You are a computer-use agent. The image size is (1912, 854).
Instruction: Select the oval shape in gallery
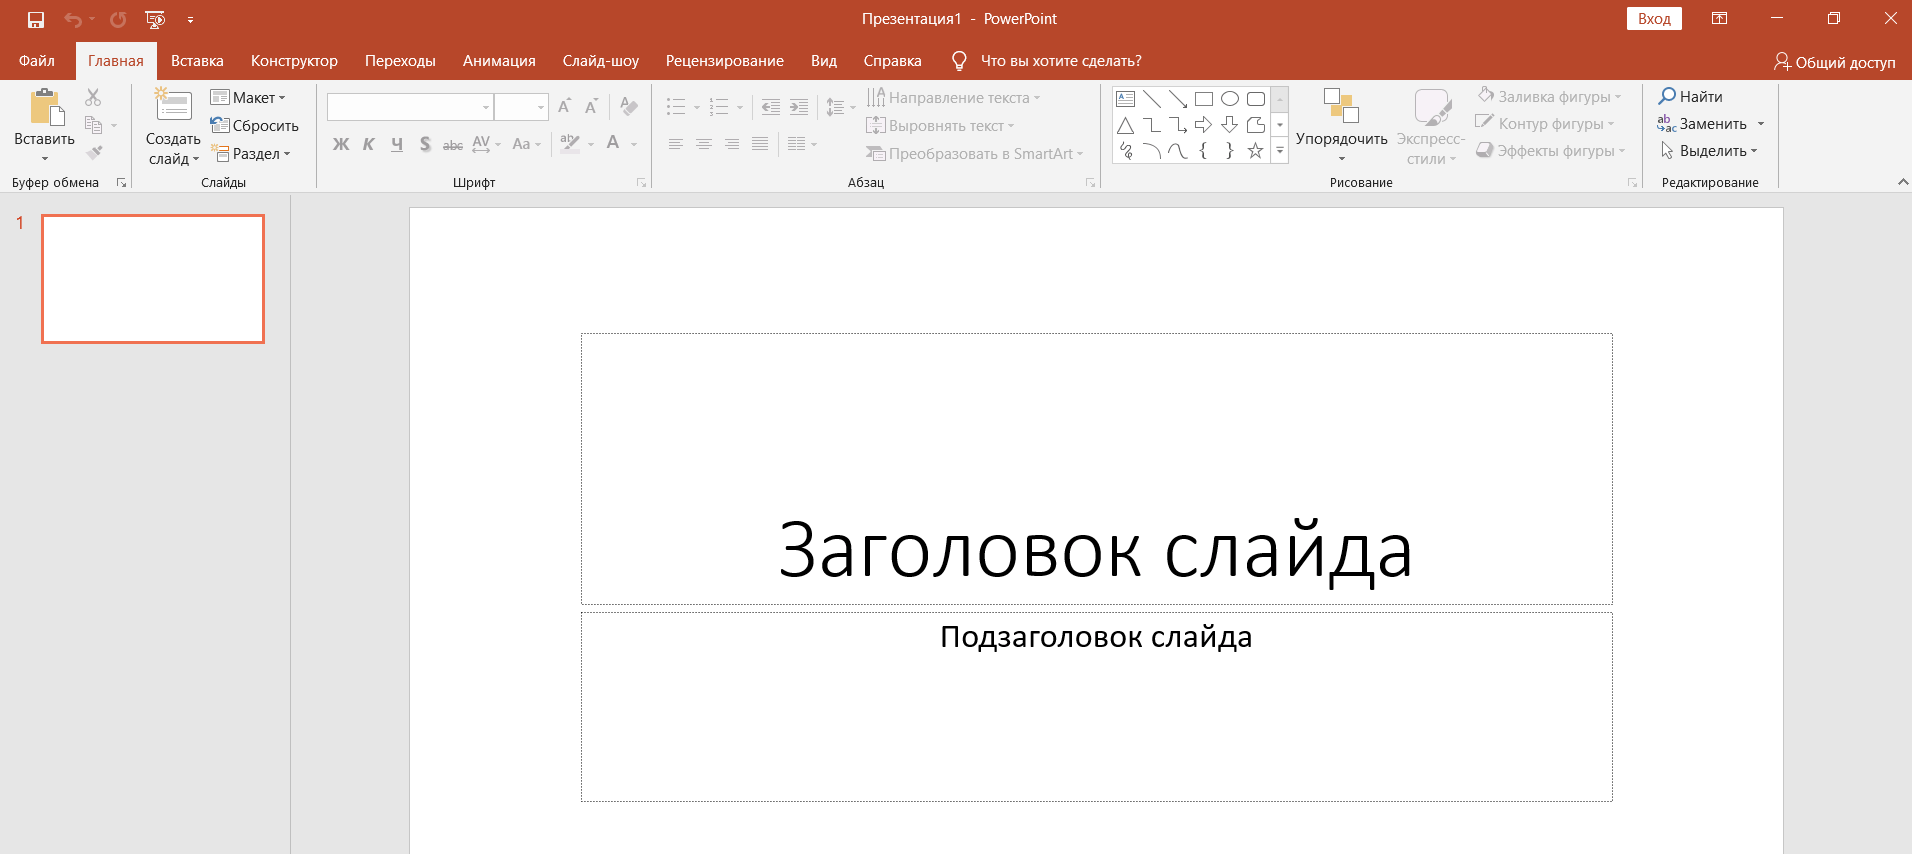tap(1230, 99)
